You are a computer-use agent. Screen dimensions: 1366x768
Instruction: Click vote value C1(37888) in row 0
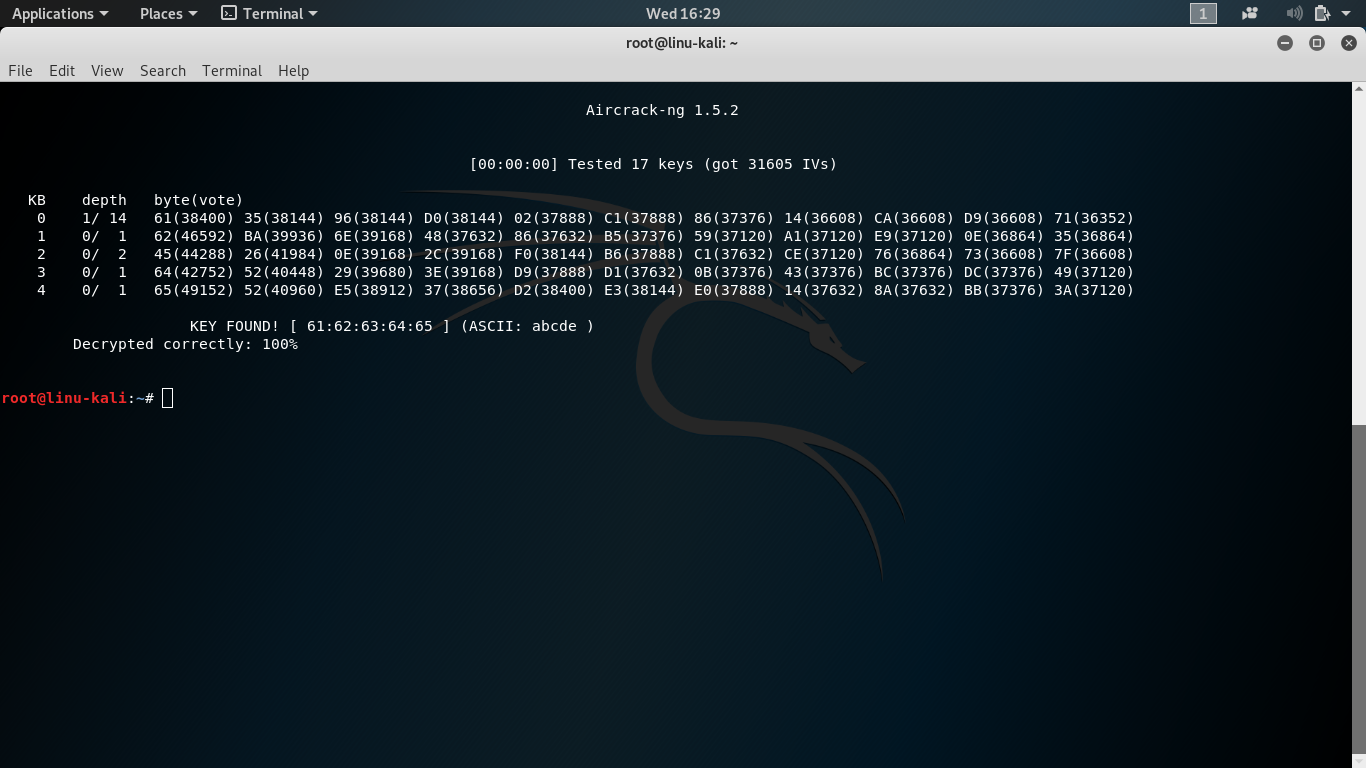pyautogui.click(x=644, y=218)
